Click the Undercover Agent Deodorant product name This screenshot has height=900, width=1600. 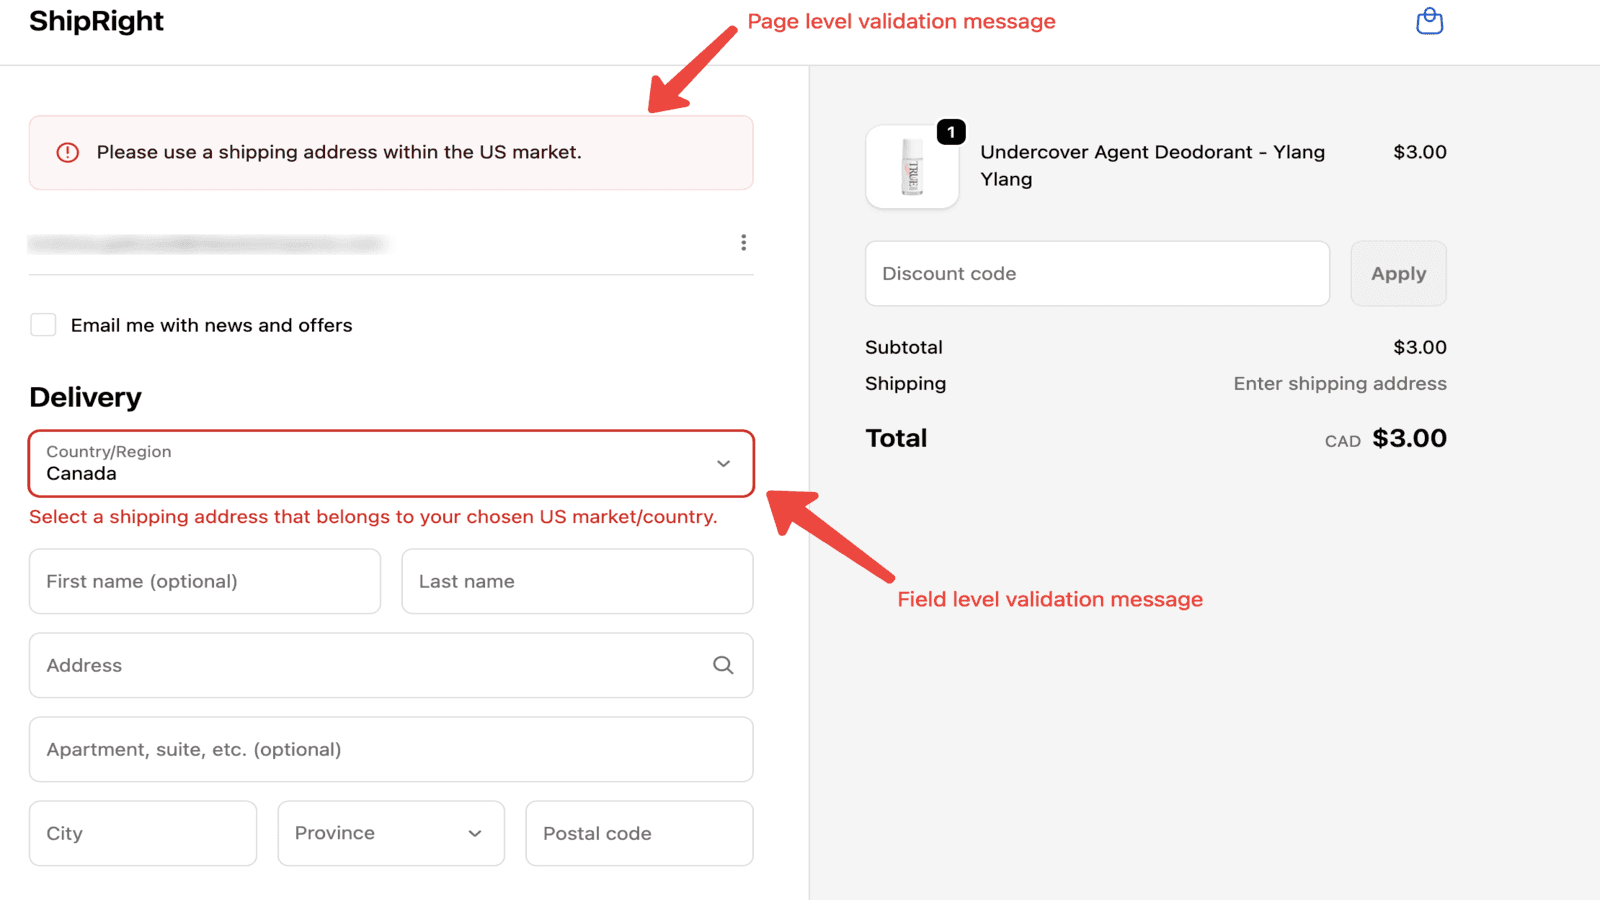click(x=1152, y=165)
